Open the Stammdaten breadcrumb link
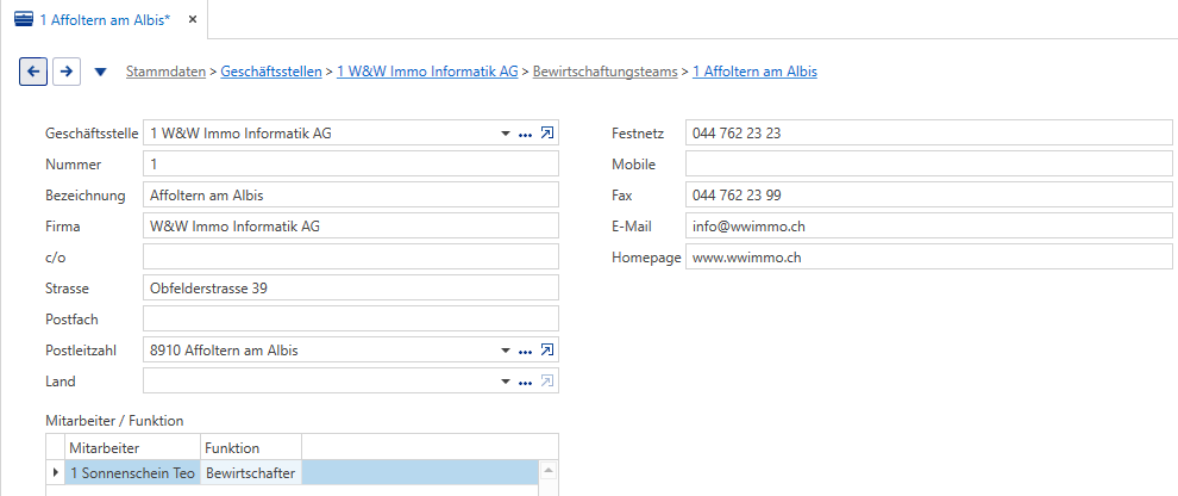Screen dimensions: 1178x496 [x=166, y=71]
